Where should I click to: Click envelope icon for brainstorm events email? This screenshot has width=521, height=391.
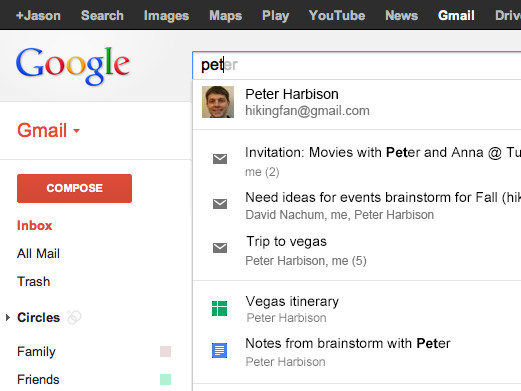pos(220,204)
